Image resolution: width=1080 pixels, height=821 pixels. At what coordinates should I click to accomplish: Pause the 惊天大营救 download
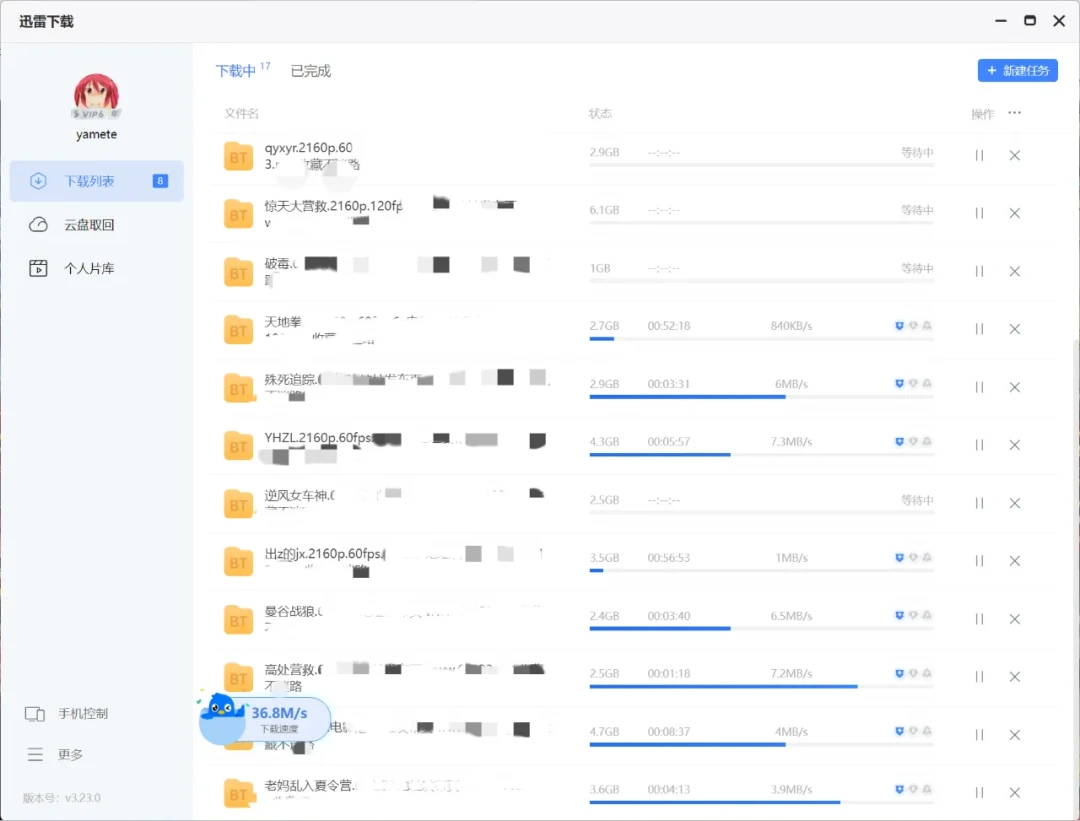tap(979, 214)
